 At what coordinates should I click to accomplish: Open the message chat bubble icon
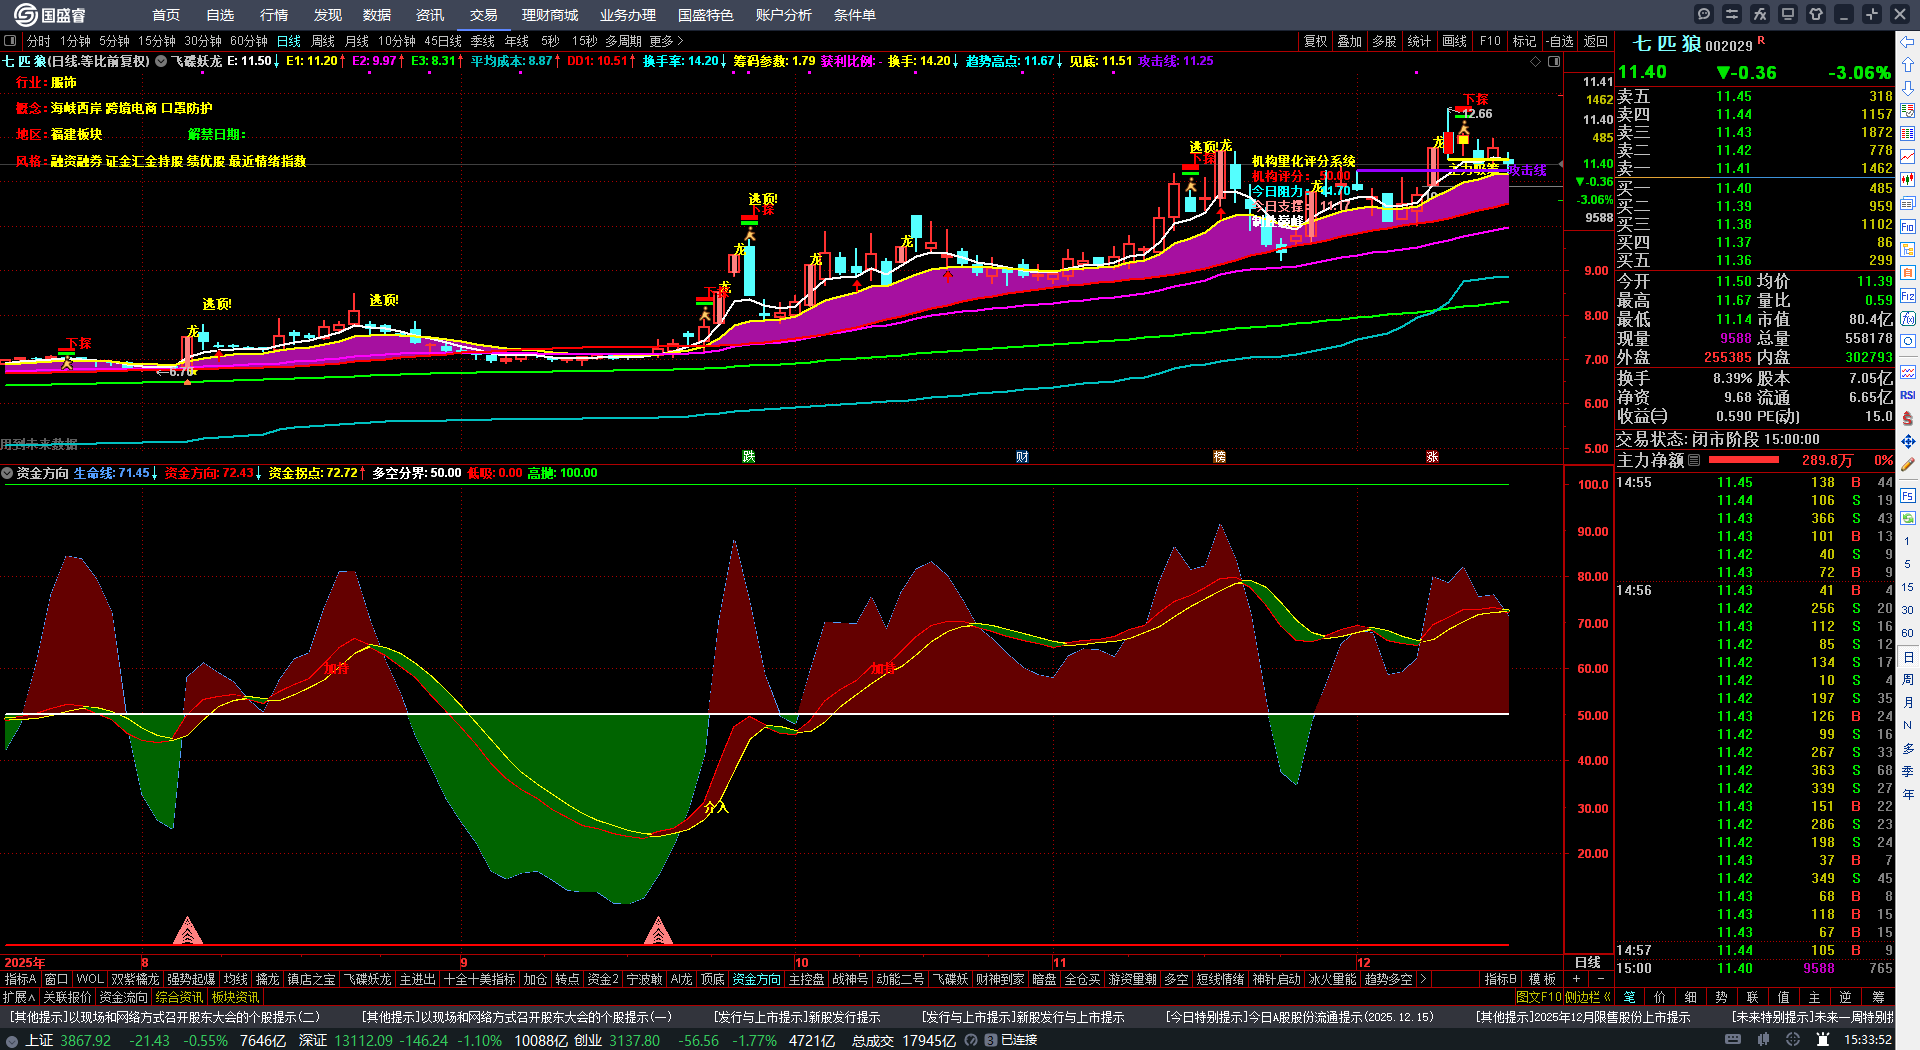tap(1704, 14)
